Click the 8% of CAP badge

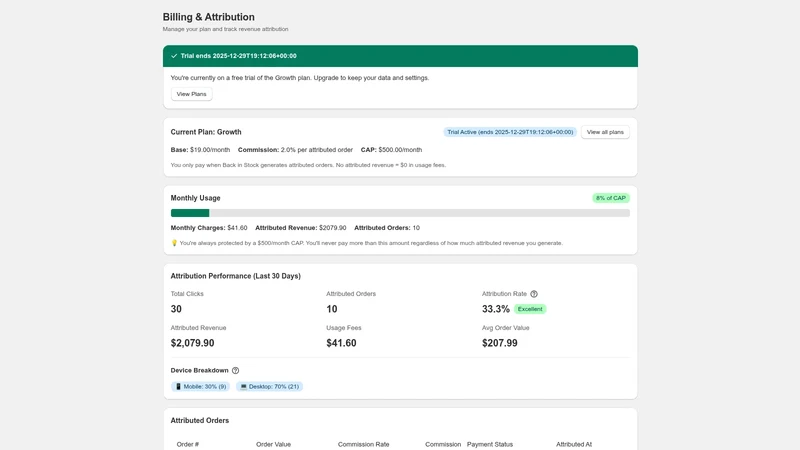tap(611, 198)
